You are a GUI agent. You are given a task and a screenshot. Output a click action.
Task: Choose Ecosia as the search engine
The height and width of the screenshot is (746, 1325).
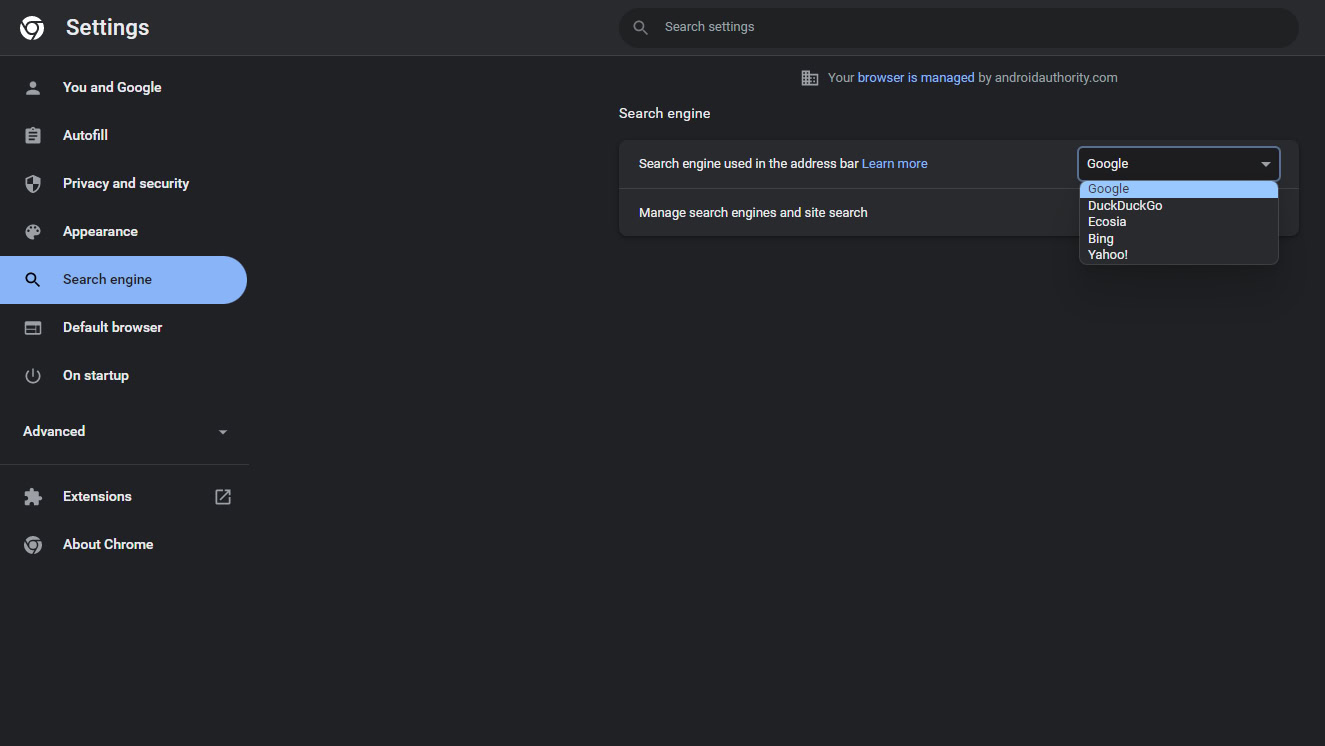point(1107,222)
